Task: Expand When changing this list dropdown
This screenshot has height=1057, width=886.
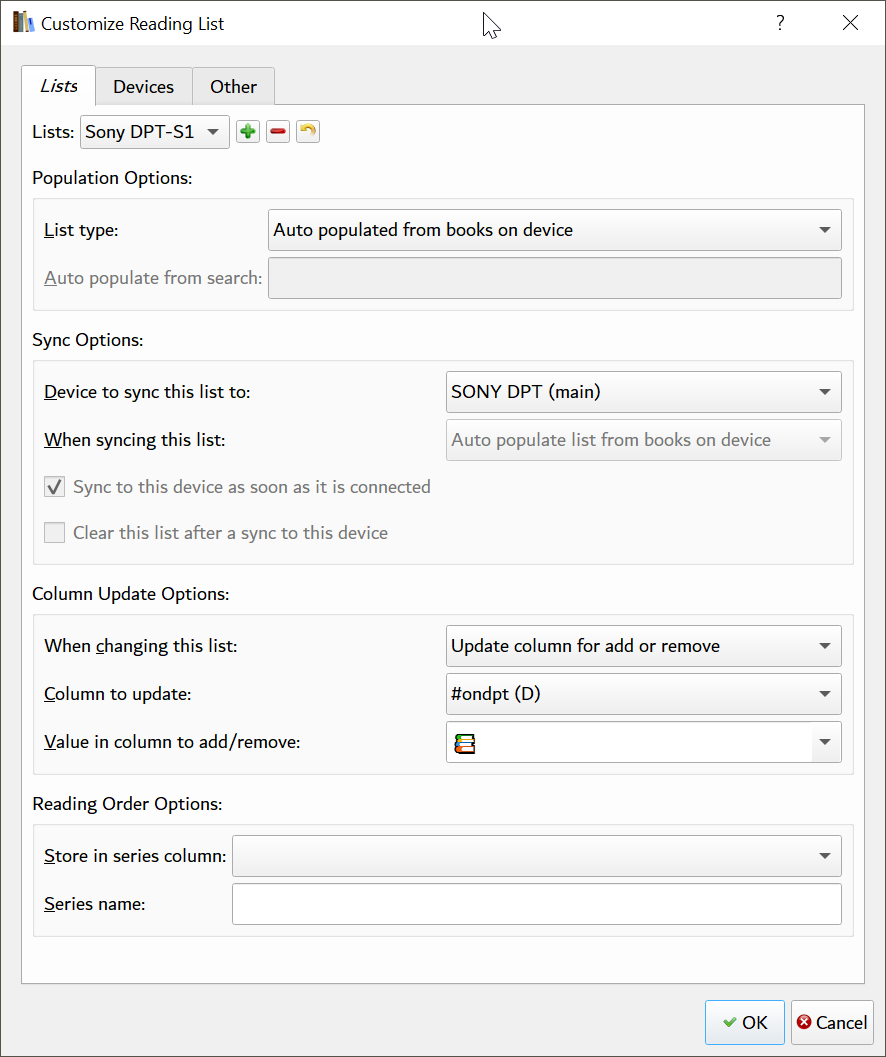Action: coord(643,646)
